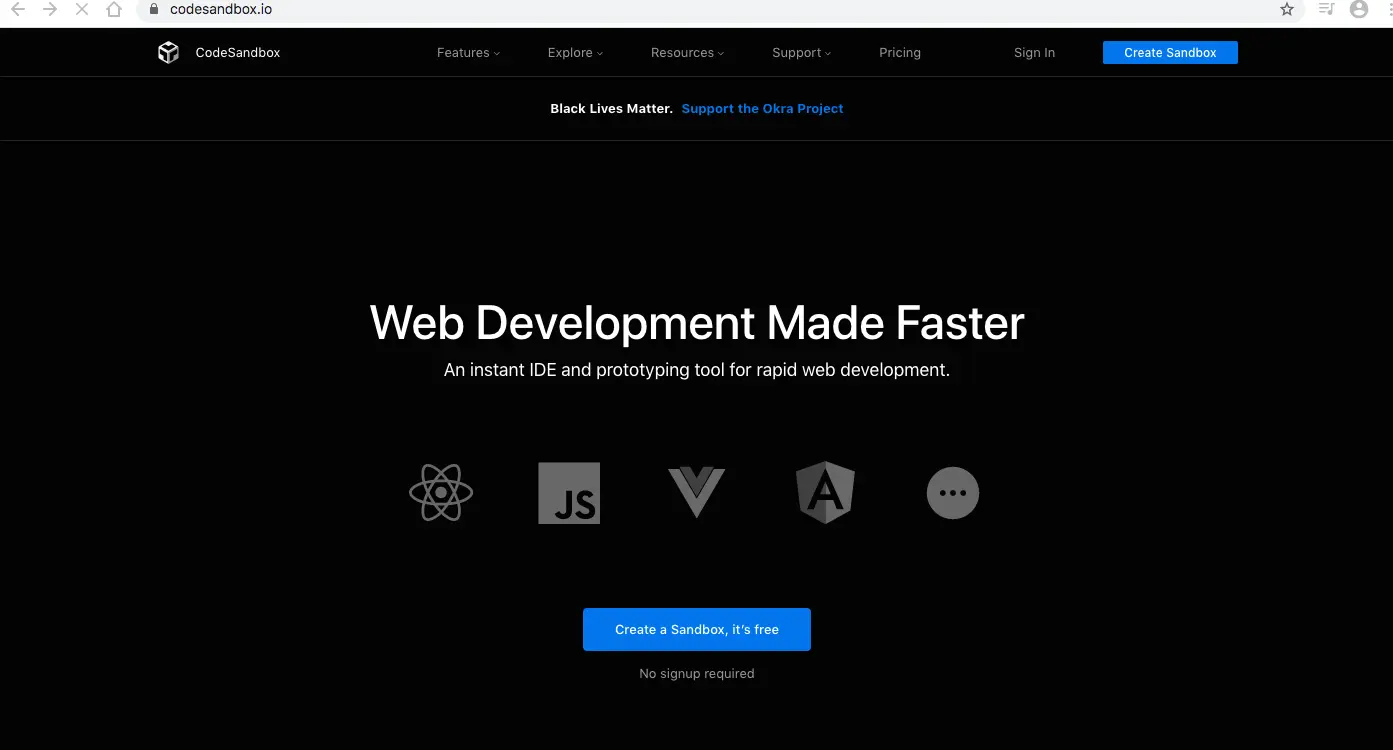This screenshot has height=750, width=1393.
Task: View site info via padlock icon
Action: (x=153, y=9)
